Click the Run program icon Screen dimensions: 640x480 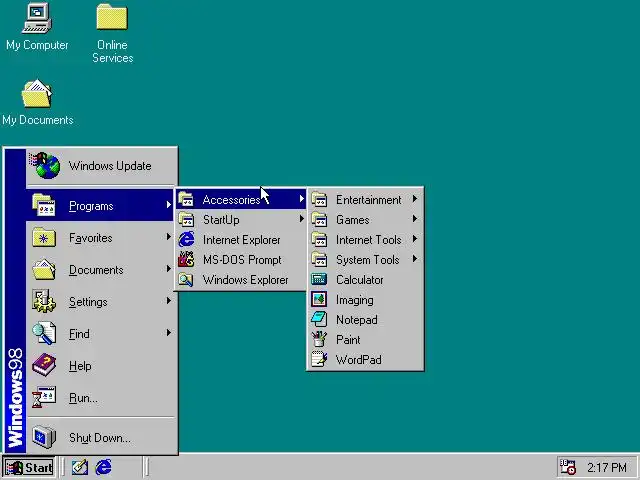click(x=44, y=397)
